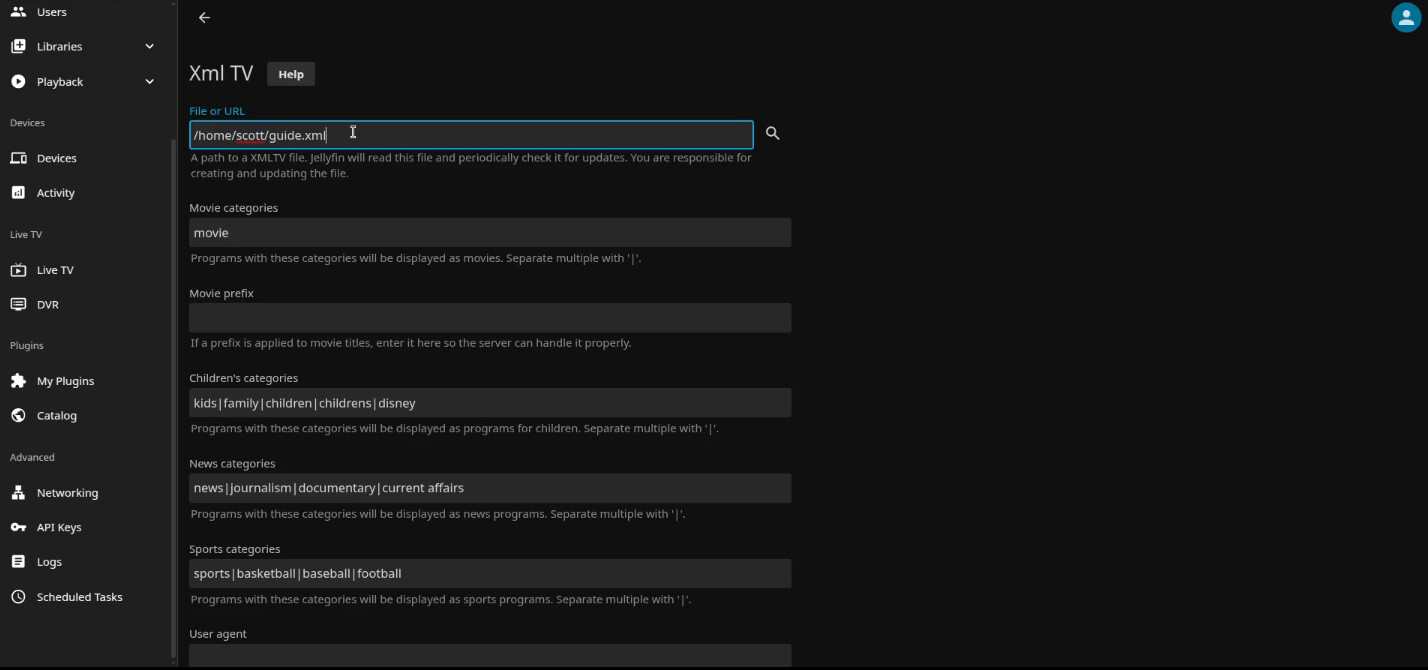Open My Plugins label
1428x670 pixels.
65,381
